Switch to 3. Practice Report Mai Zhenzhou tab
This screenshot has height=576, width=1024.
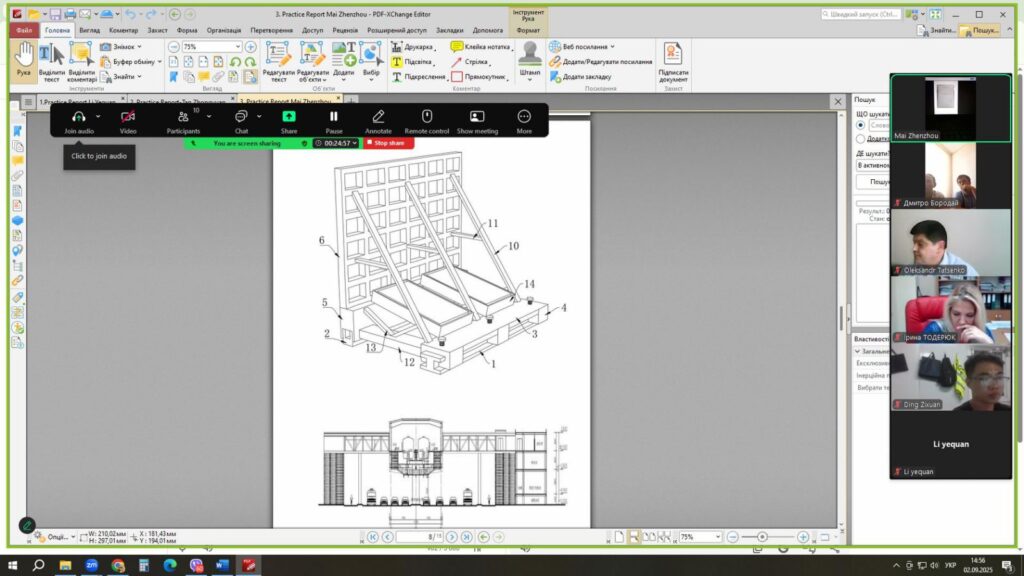289,101
